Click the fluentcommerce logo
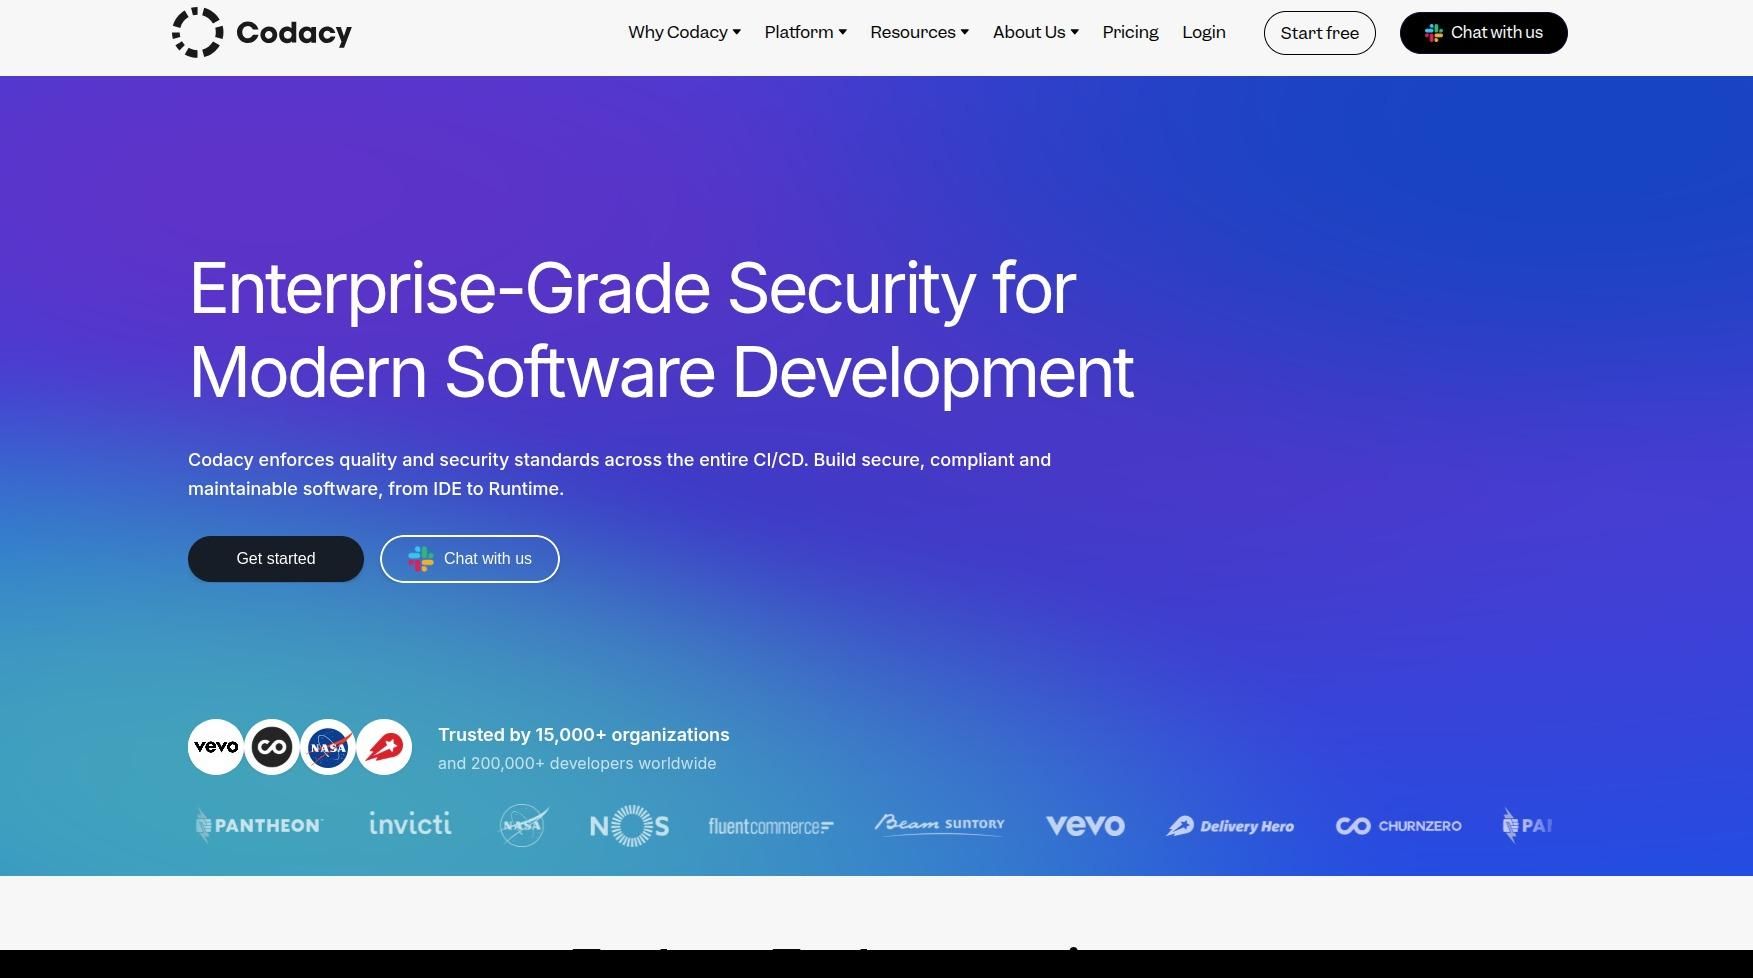 pyautogui.click(x=770, y=827)
